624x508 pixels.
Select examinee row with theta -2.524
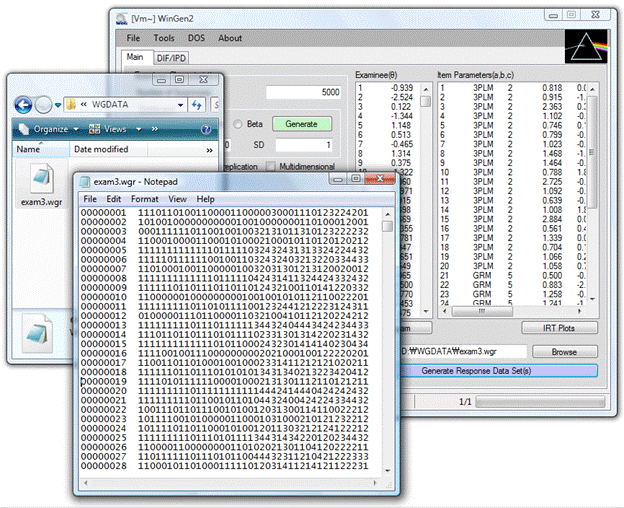click(387, 97)
